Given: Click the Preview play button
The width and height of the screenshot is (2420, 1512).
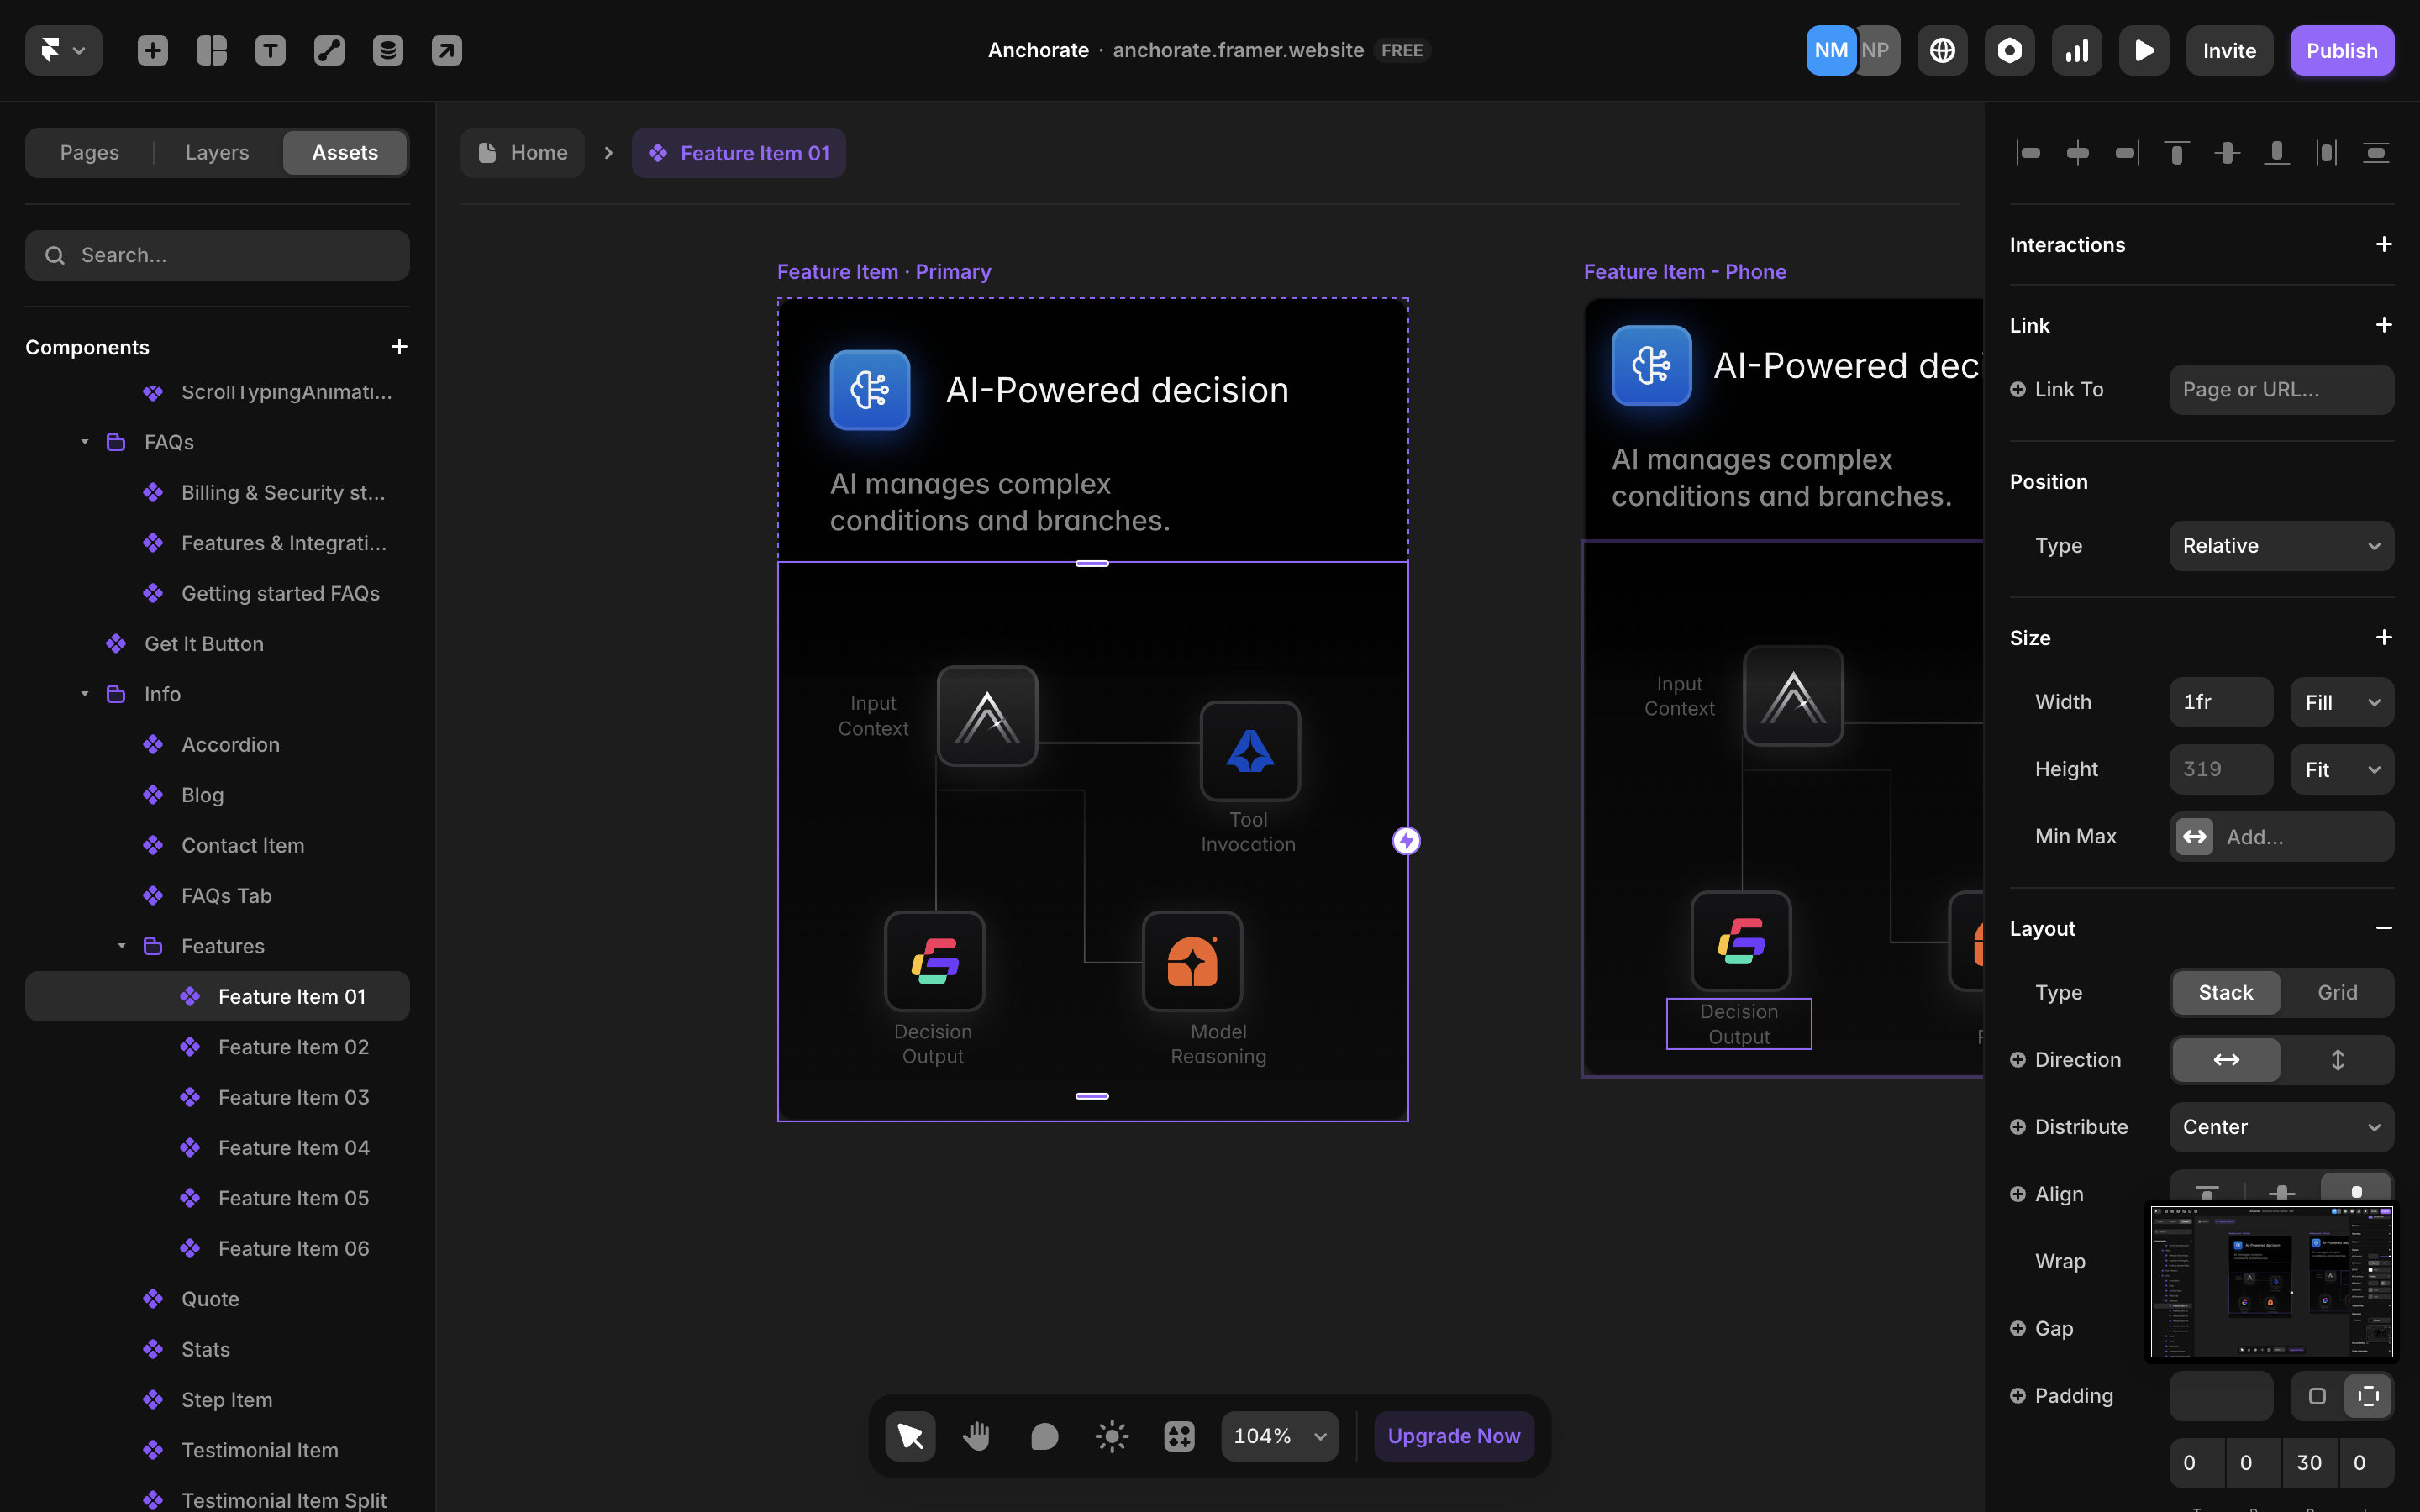Looking at the screenshot, I should pos(2143,50).
